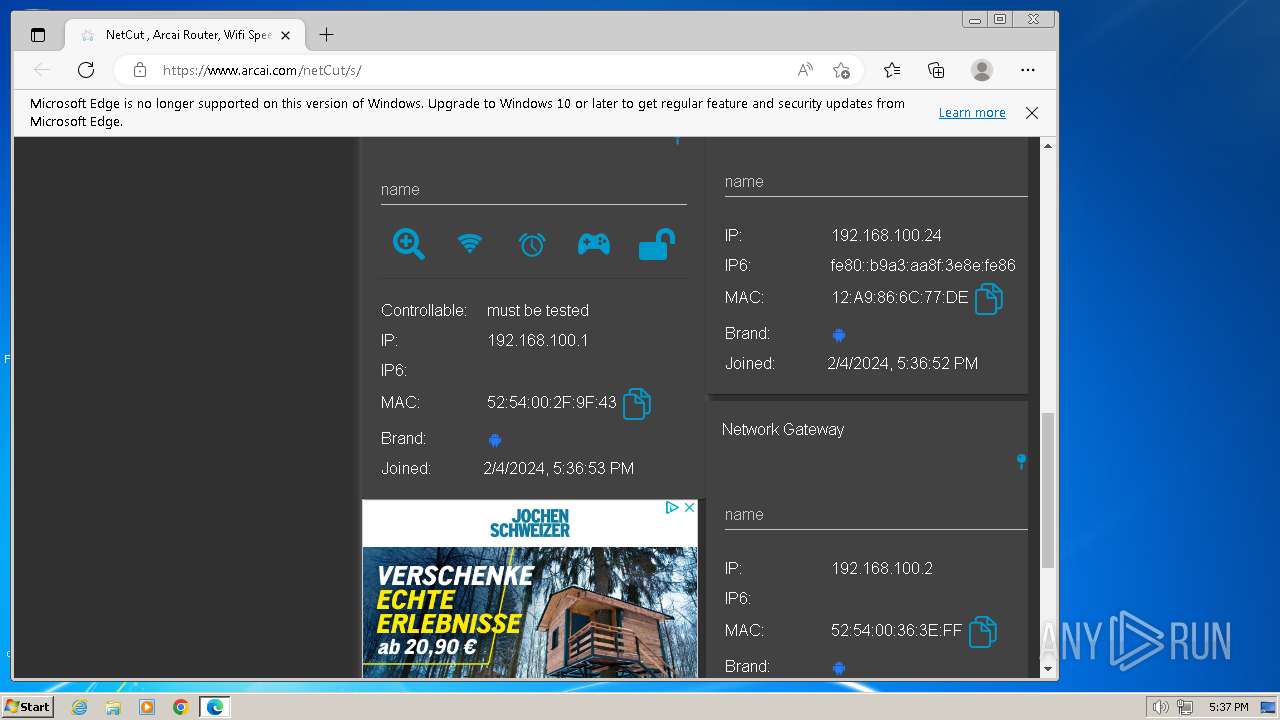Click the name field above 192.168.100.1

pyautogui.click(x=533, y=189)
